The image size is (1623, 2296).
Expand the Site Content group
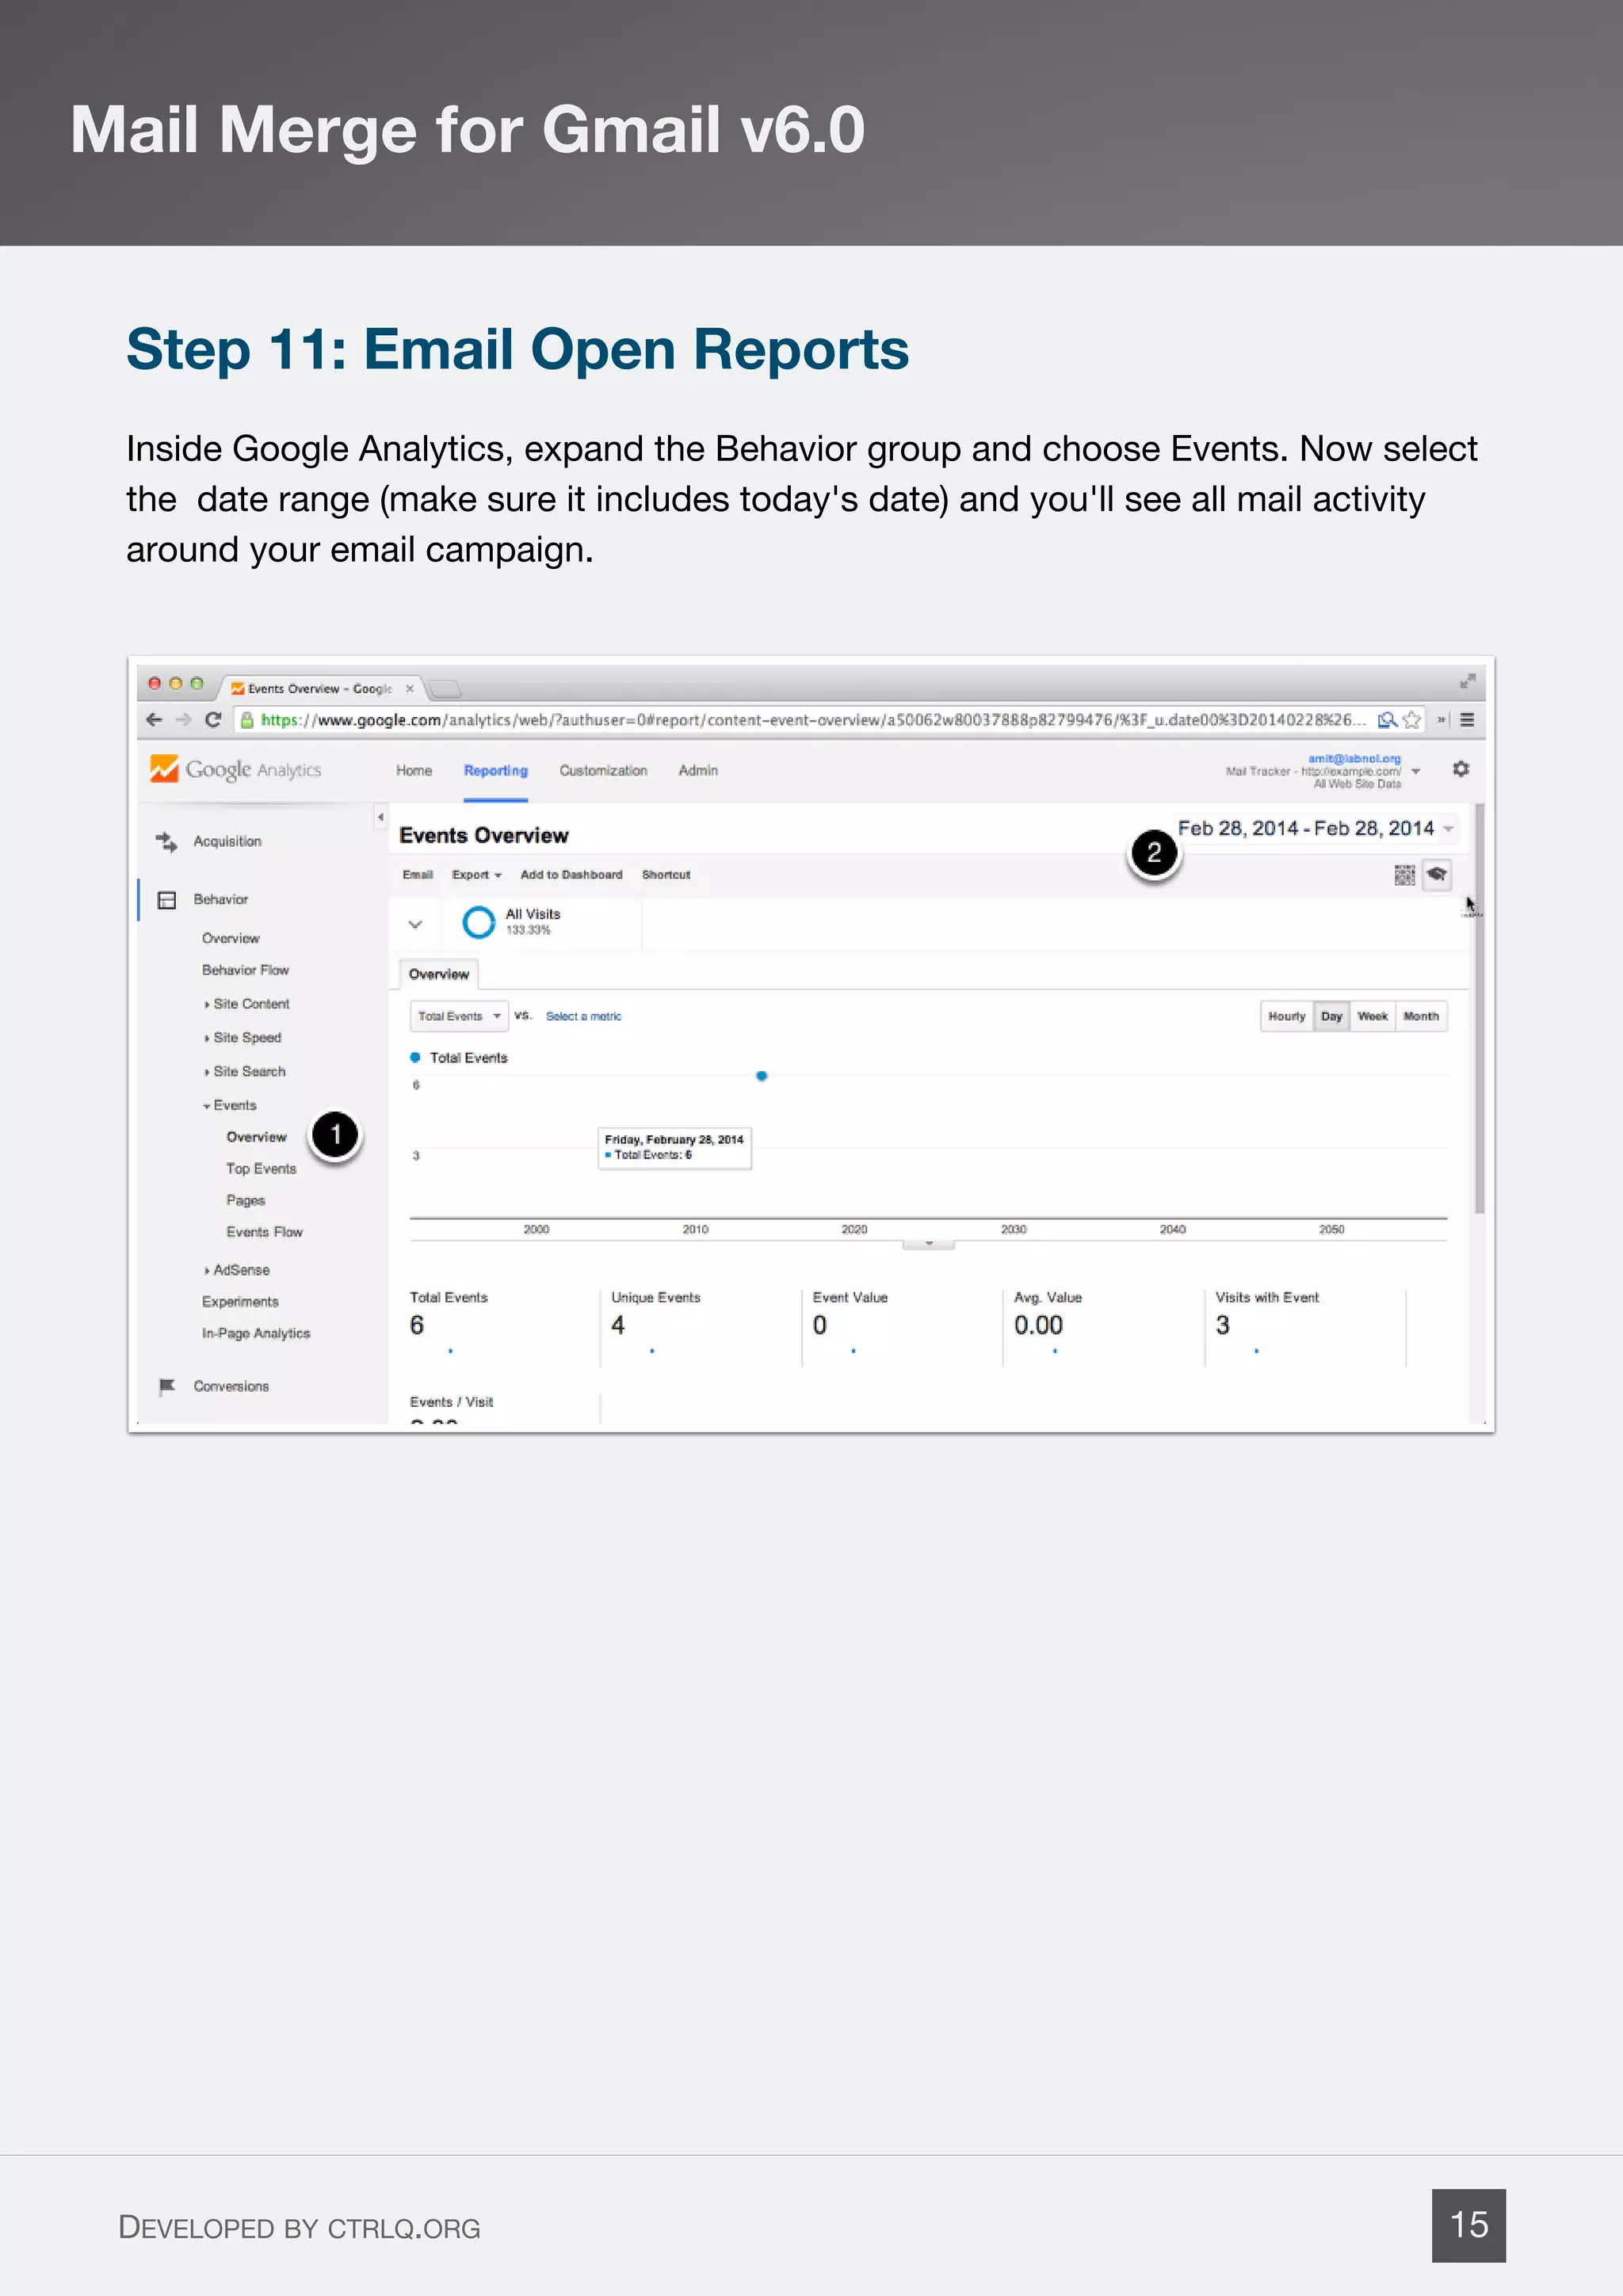247,1004
